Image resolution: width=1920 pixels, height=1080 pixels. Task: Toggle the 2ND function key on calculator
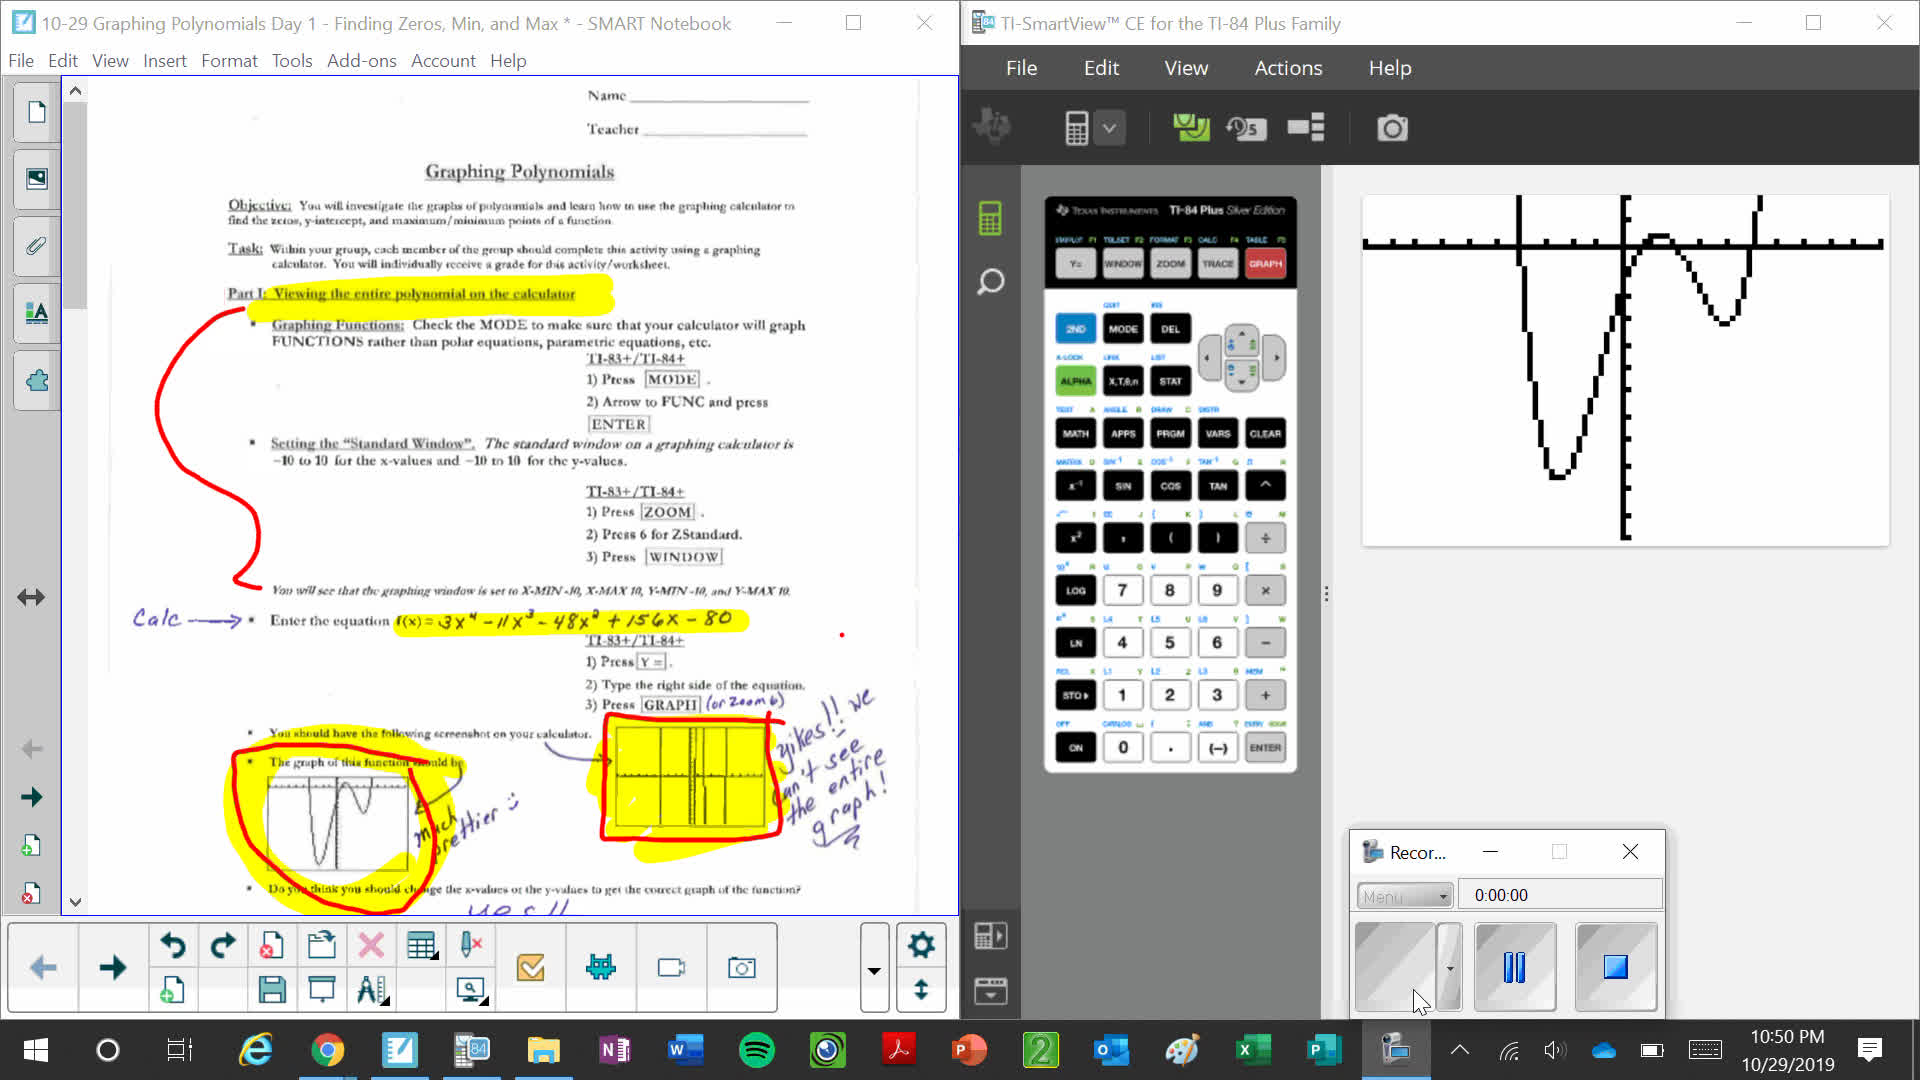click(1076, 328)
